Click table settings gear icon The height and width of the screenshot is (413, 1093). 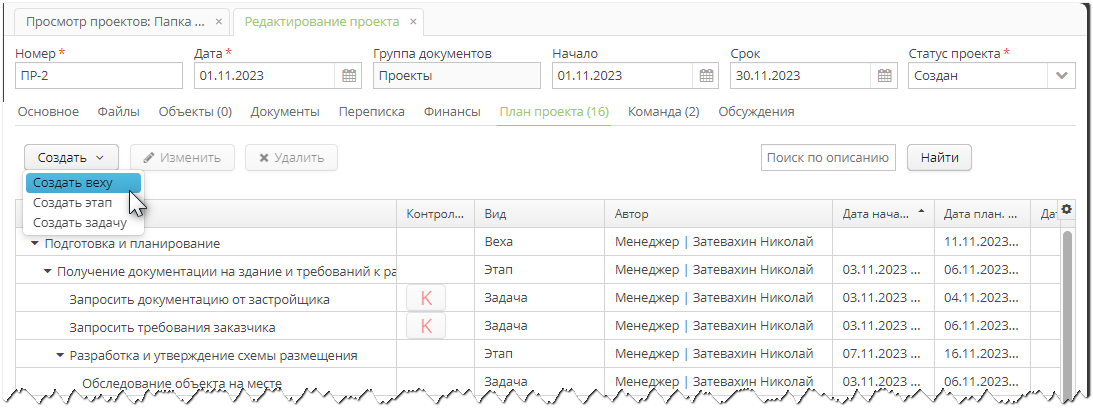pos(1066,209)
